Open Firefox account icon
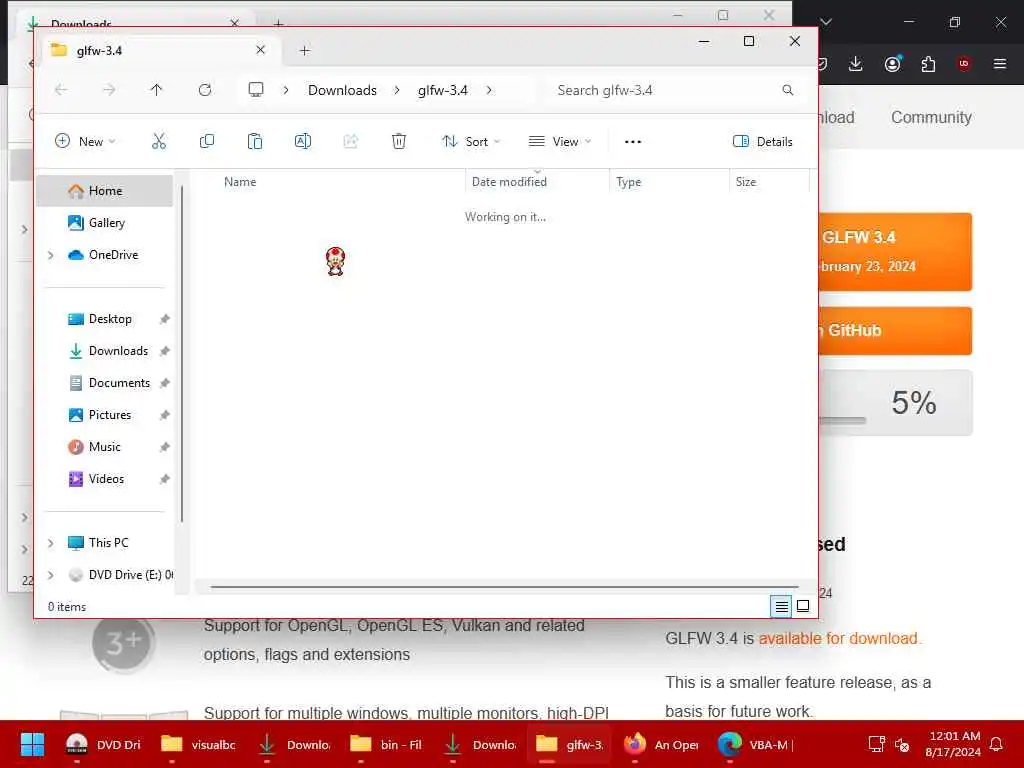1024x768 pixels. (893, 63)
